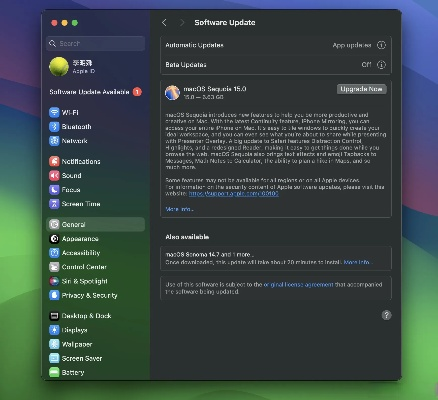The width and height of the screenshot is (438, 400).
Task: Select Control Center label in sidebar
Action: coord(84,267)
